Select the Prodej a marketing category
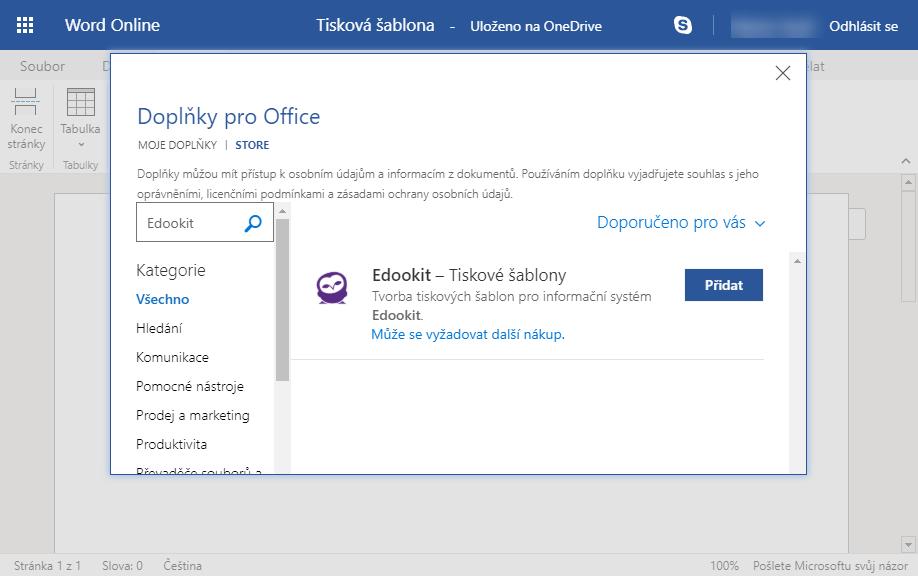Image resolution: width=918 pixels, height=576 pixels. 193,416
